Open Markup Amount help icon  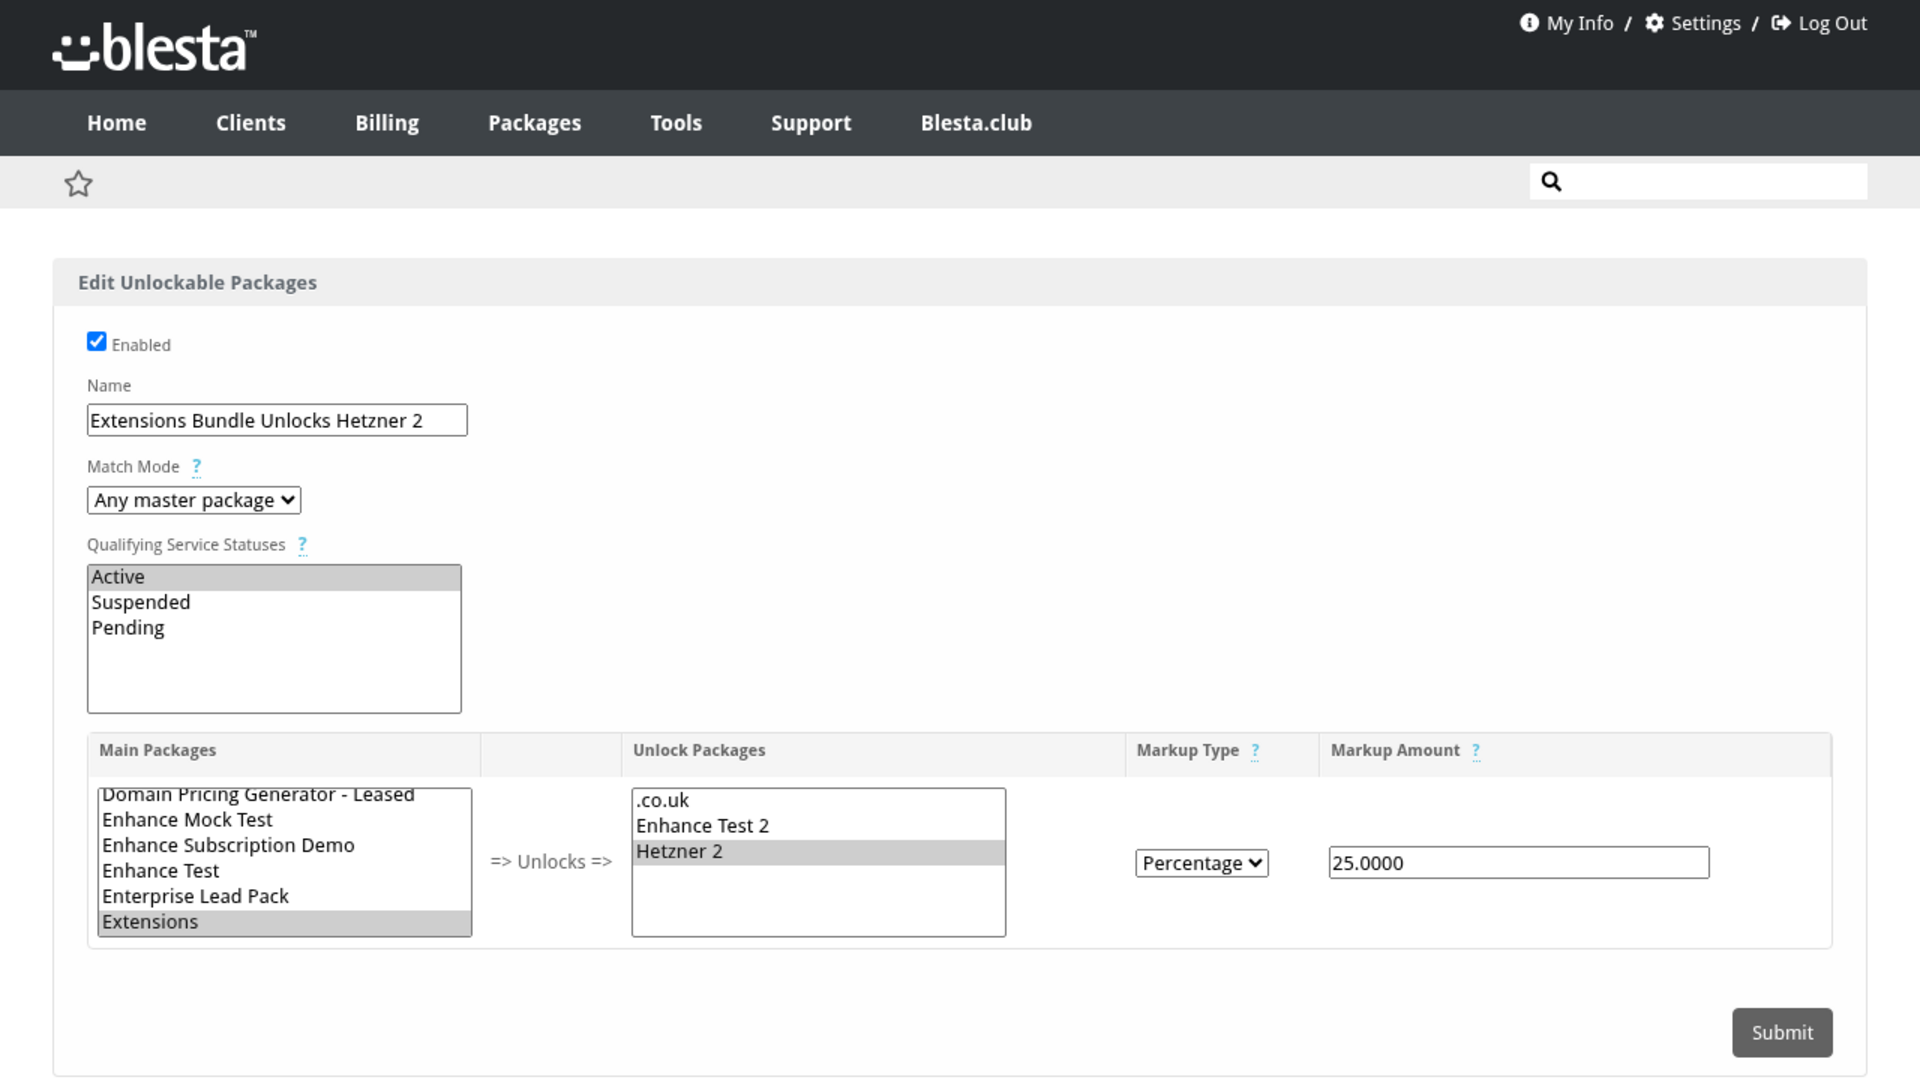(1476, 750)
